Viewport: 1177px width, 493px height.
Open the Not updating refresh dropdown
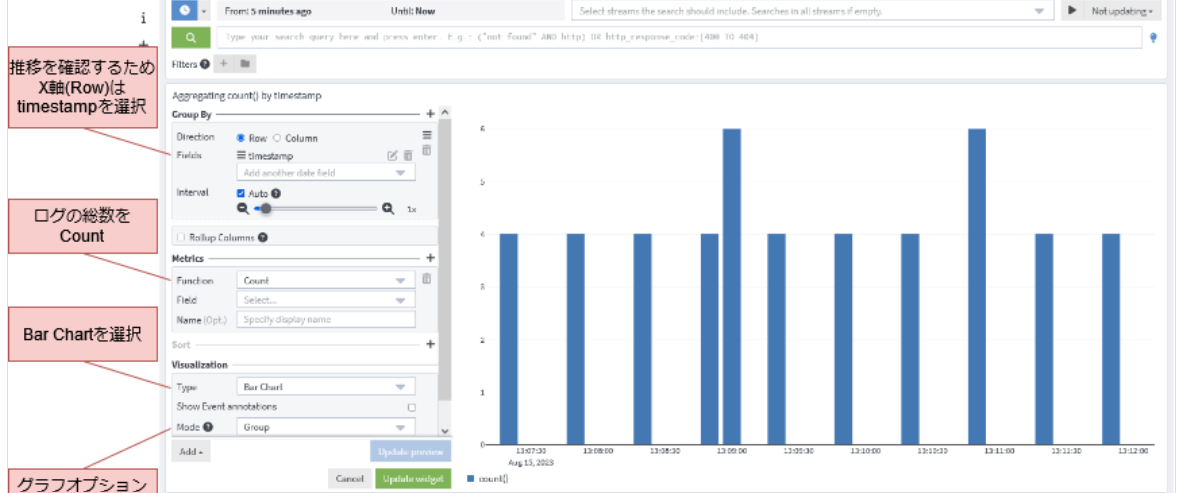(1120, 11)
